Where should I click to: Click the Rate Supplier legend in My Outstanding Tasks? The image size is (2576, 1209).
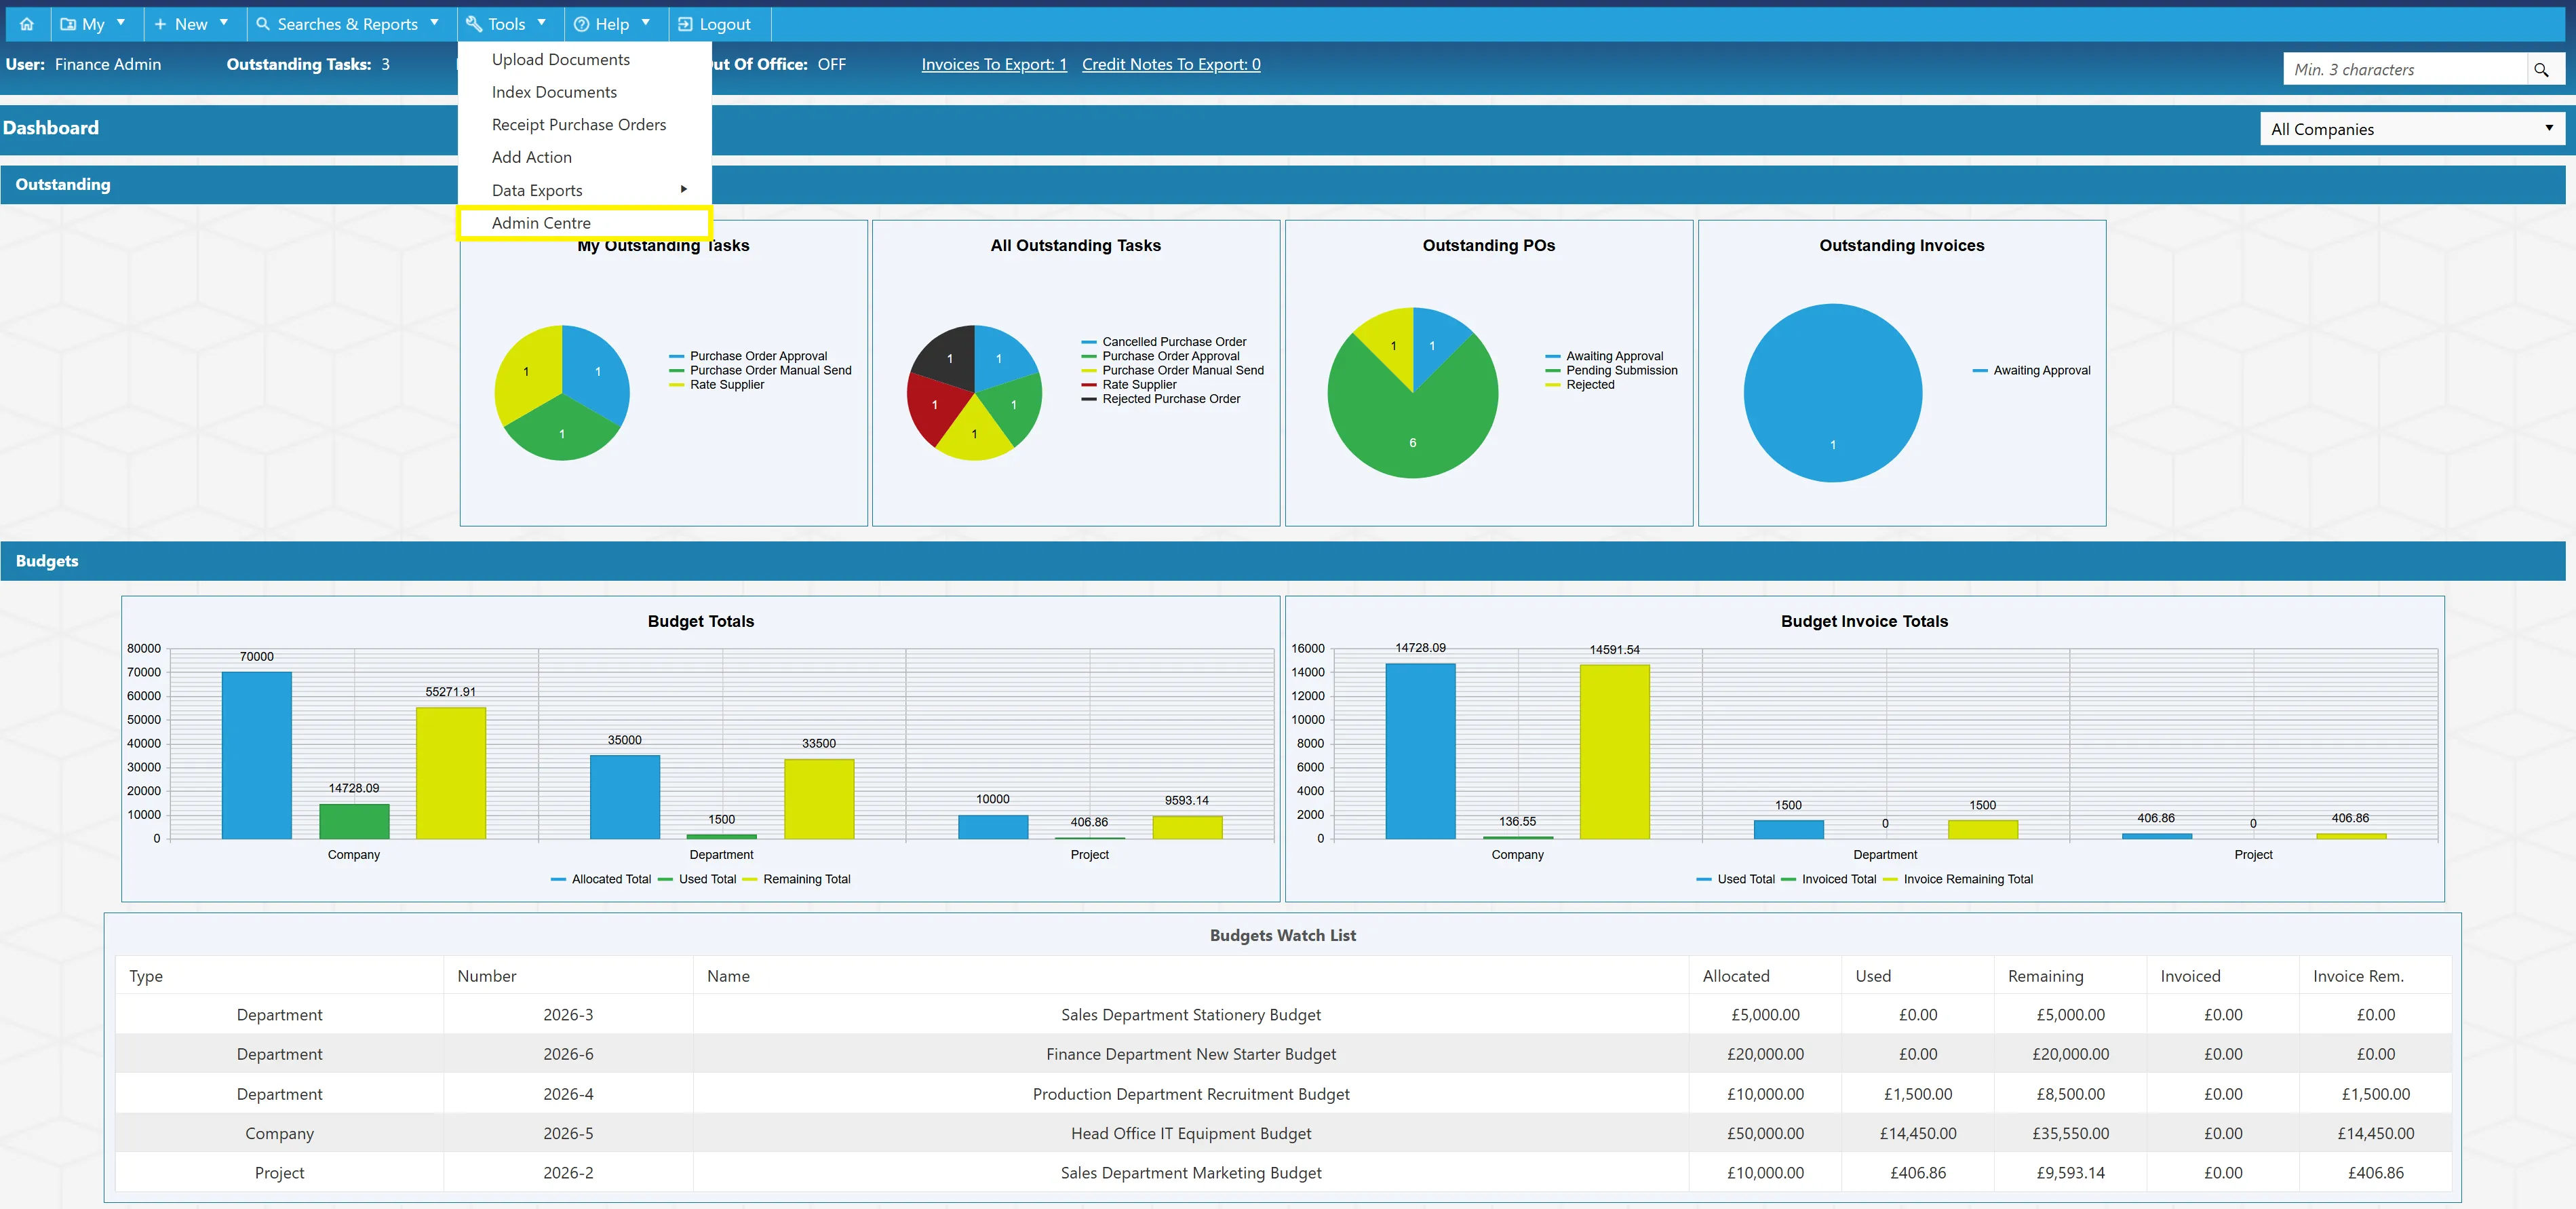point(716,385)
